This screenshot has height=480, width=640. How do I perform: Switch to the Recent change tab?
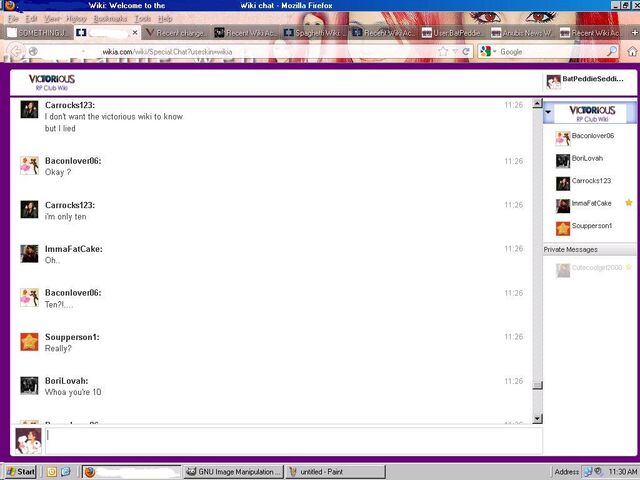pos(177,33)
